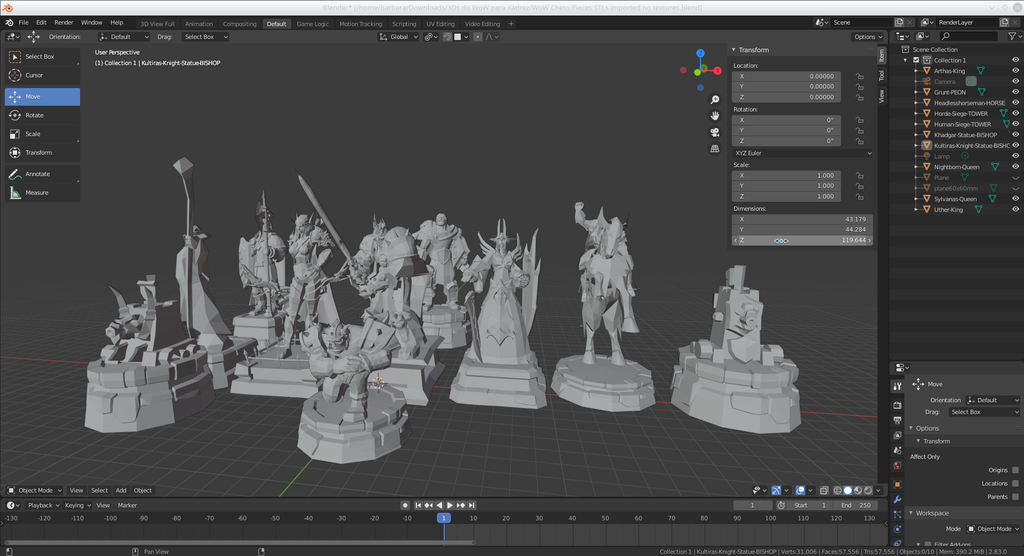Viewport: 1024px width, 556px height.
Task: Click frame 1 marker on the timeline
Action: [443, 518]
